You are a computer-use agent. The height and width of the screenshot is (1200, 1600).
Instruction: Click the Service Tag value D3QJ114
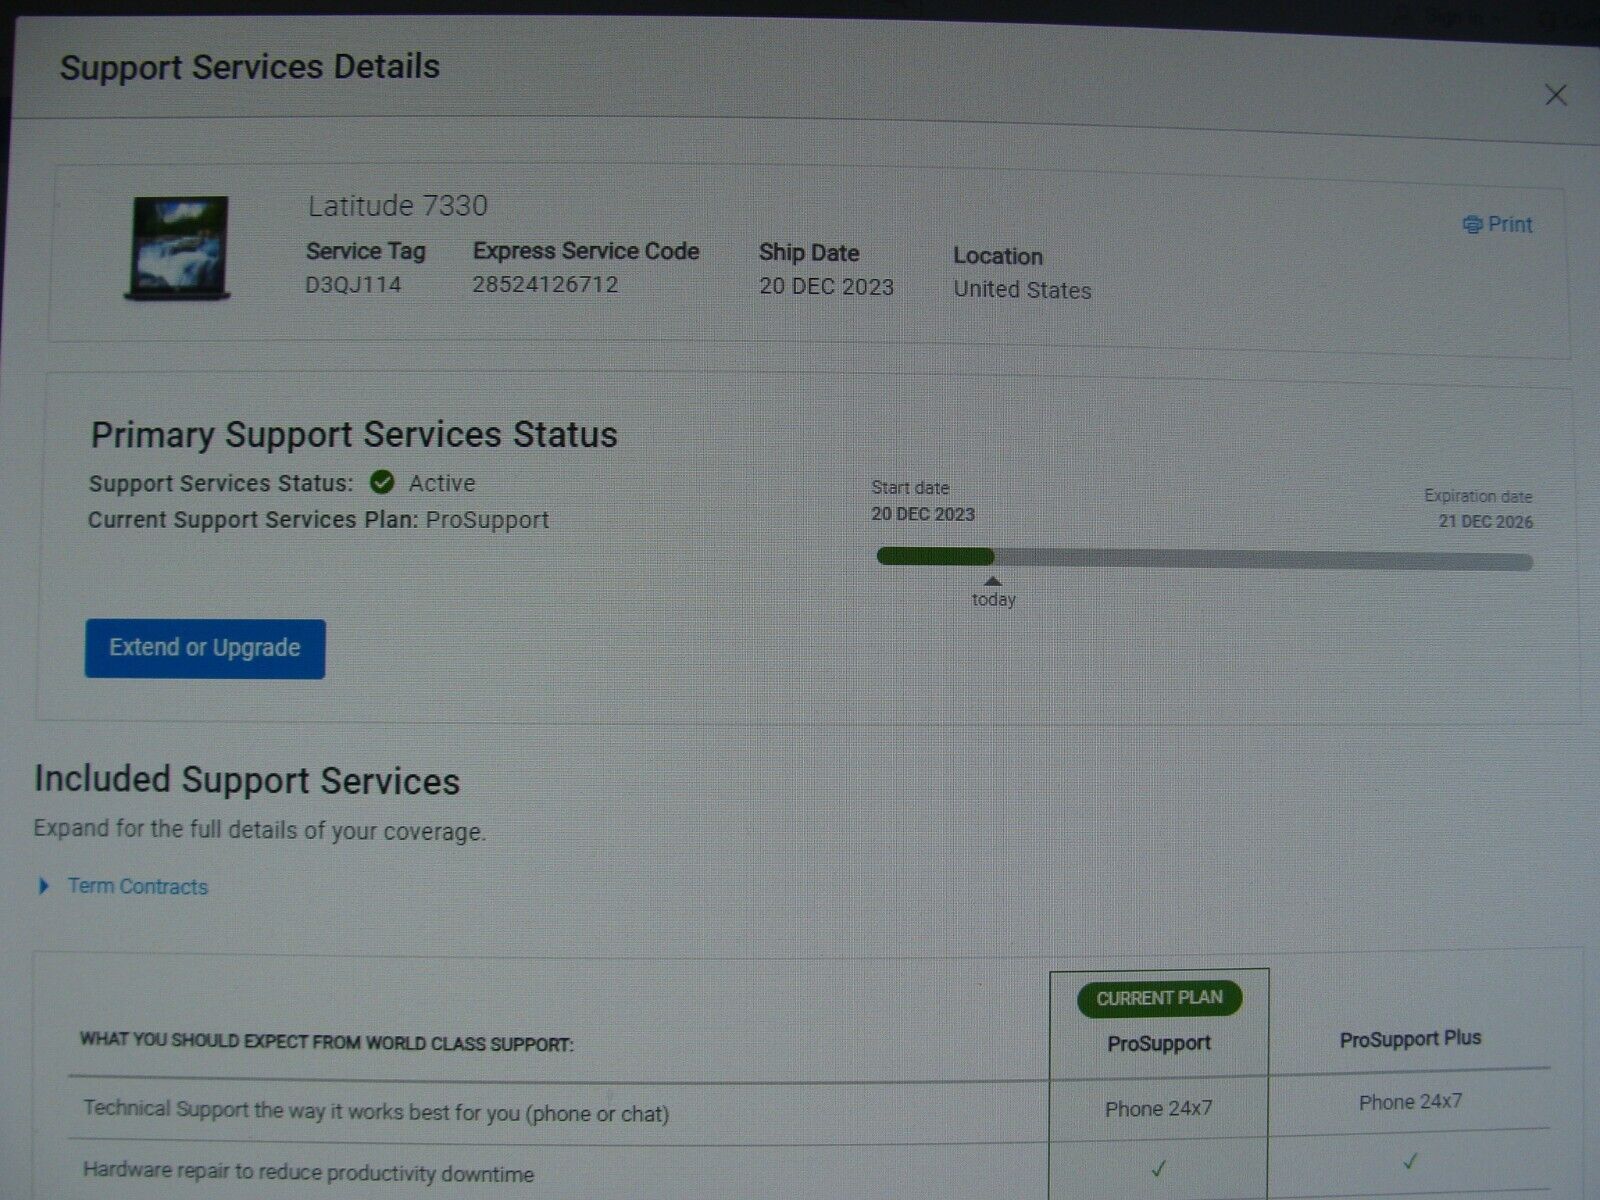(353, 285)
